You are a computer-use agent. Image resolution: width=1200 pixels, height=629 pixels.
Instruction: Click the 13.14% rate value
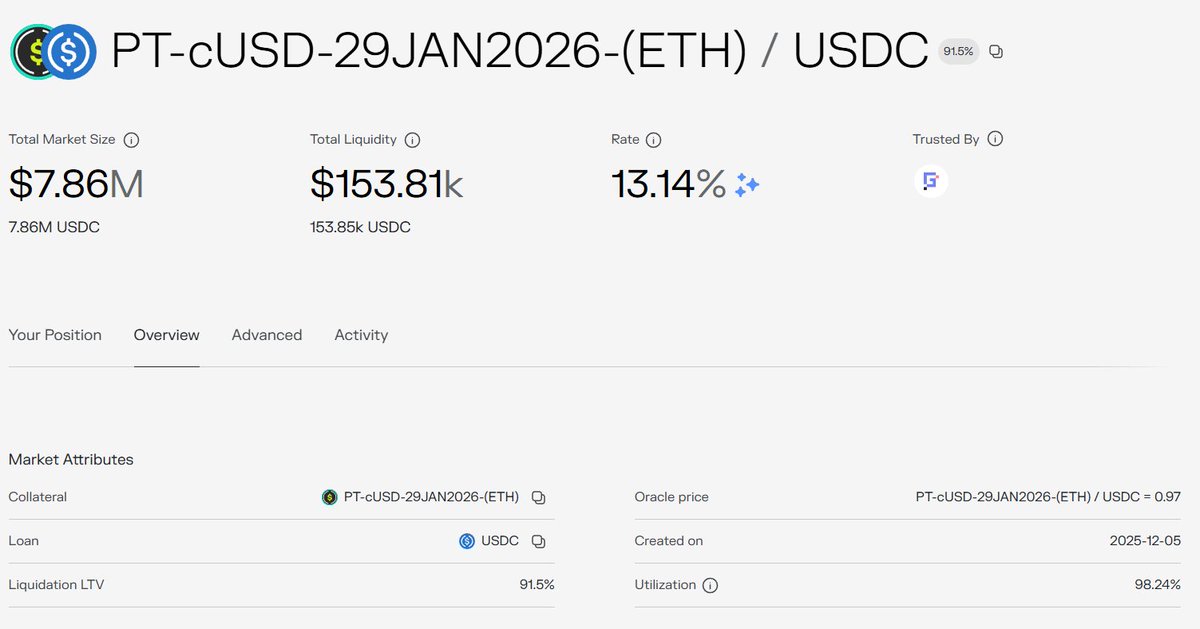[669, 184]
